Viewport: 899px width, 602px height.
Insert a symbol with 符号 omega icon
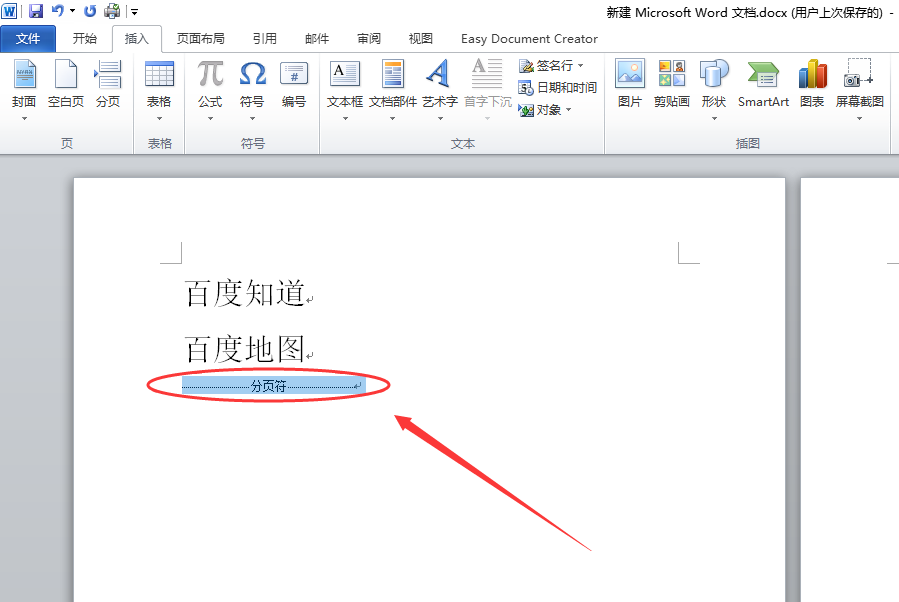pos(252,75)
